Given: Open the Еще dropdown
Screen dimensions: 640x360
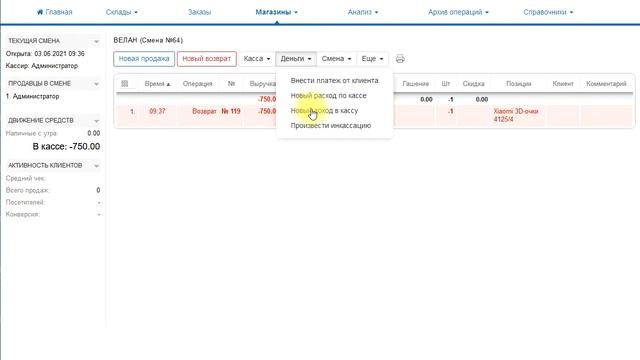Looking at the screenshot, I should click(x=372, y=59).
